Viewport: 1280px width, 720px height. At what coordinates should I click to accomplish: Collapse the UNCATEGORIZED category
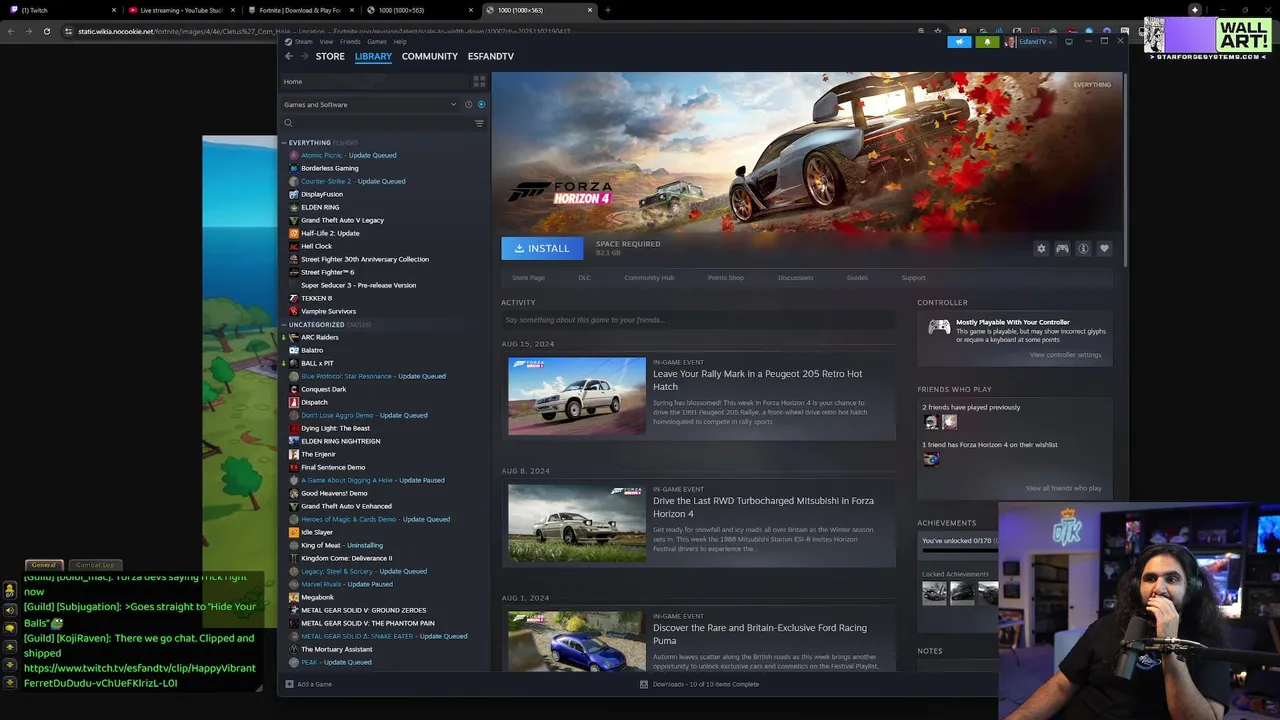point(284,325)
